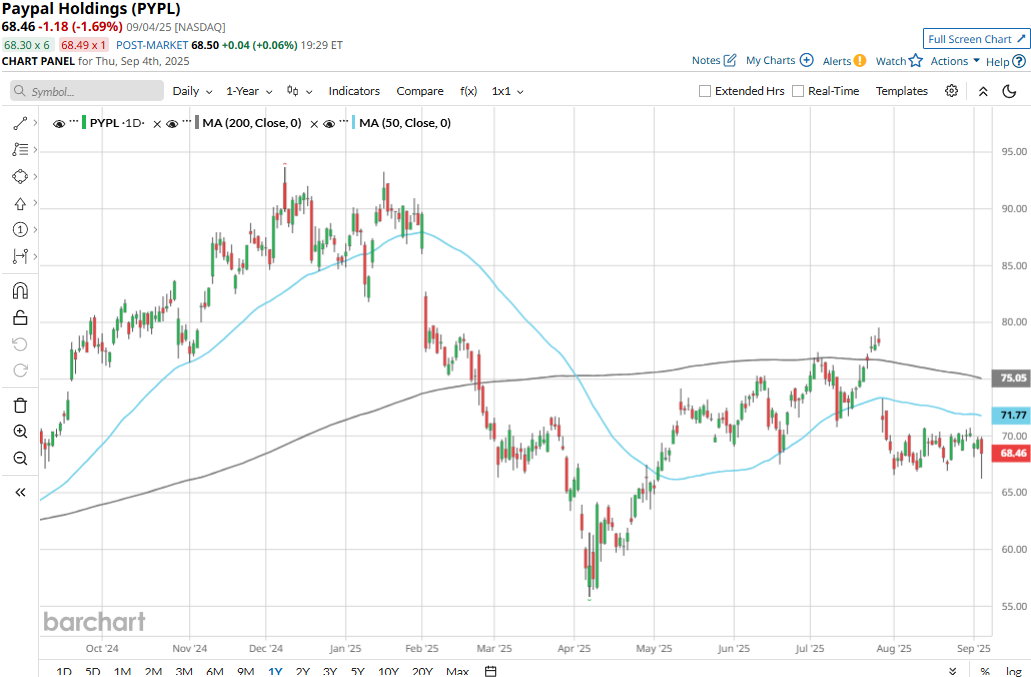Remove the PYPL 1D series
This screenshot has height=677, width=1031.
[157, 124]
